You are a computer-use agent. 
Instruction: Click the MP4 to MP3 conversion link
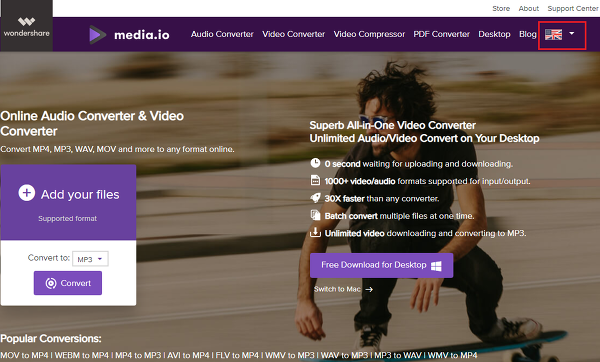[138, 355]
